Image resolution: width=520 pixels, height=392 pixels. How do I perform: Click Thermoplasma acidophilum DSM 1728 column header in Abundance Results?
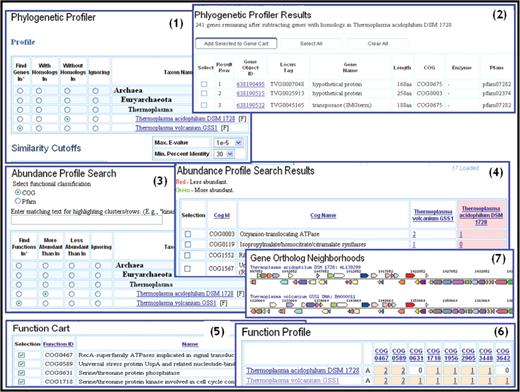[x=481, y=215]
